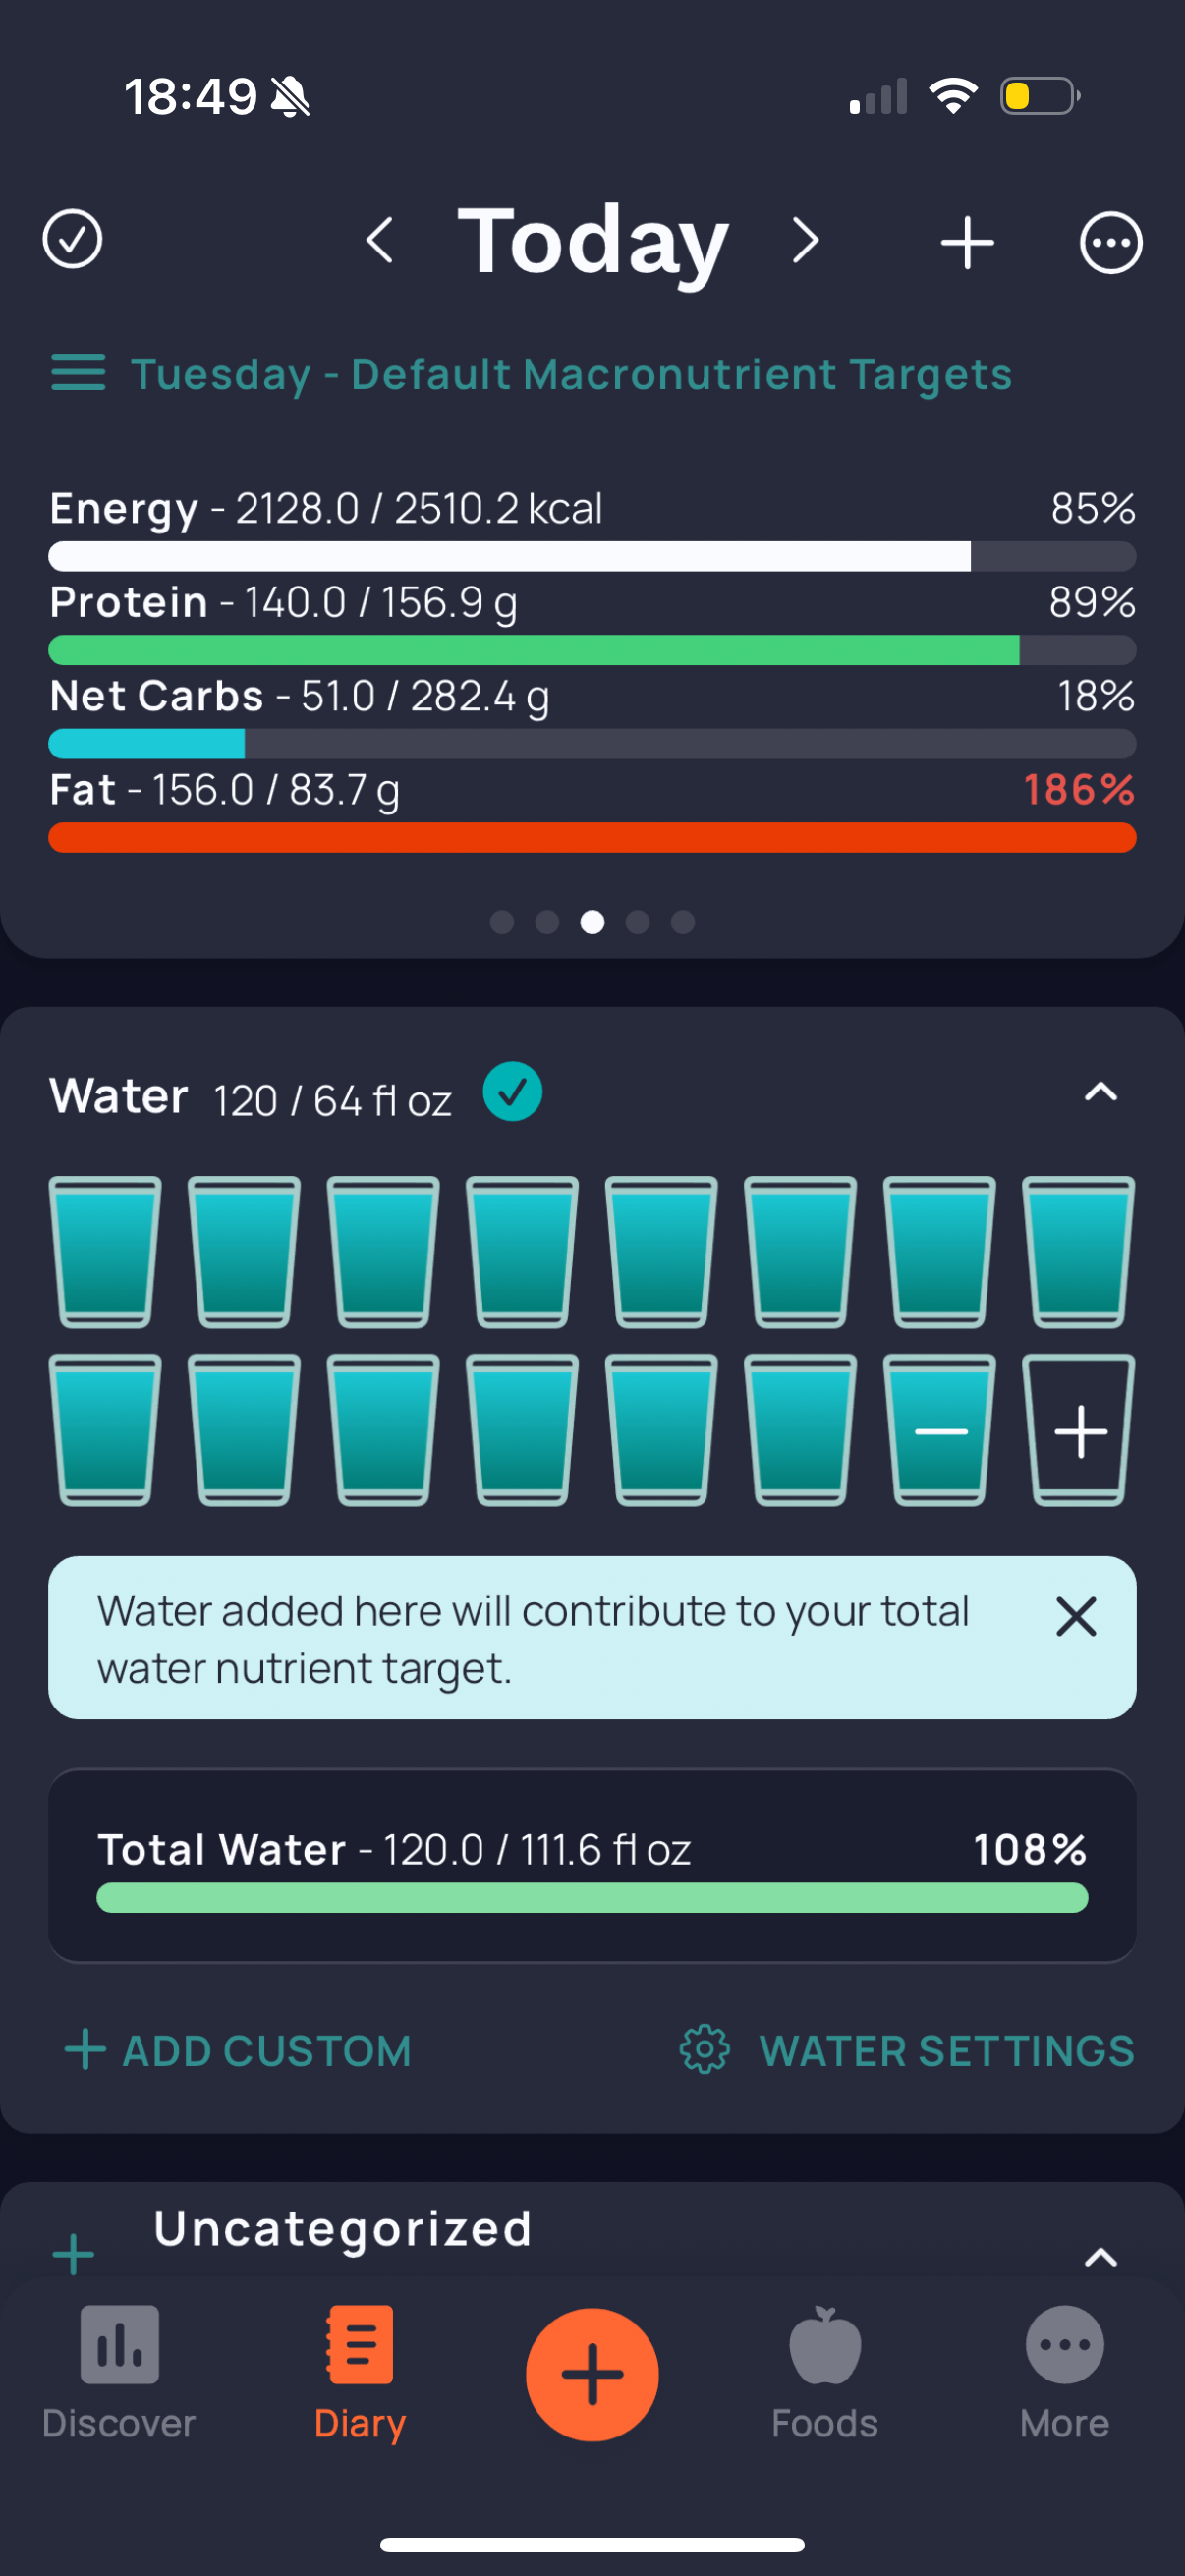This screenshot has height=2576, width=1185.
Task: Collapse the Uncategorized section chevron
Action: [1101, 2257]
